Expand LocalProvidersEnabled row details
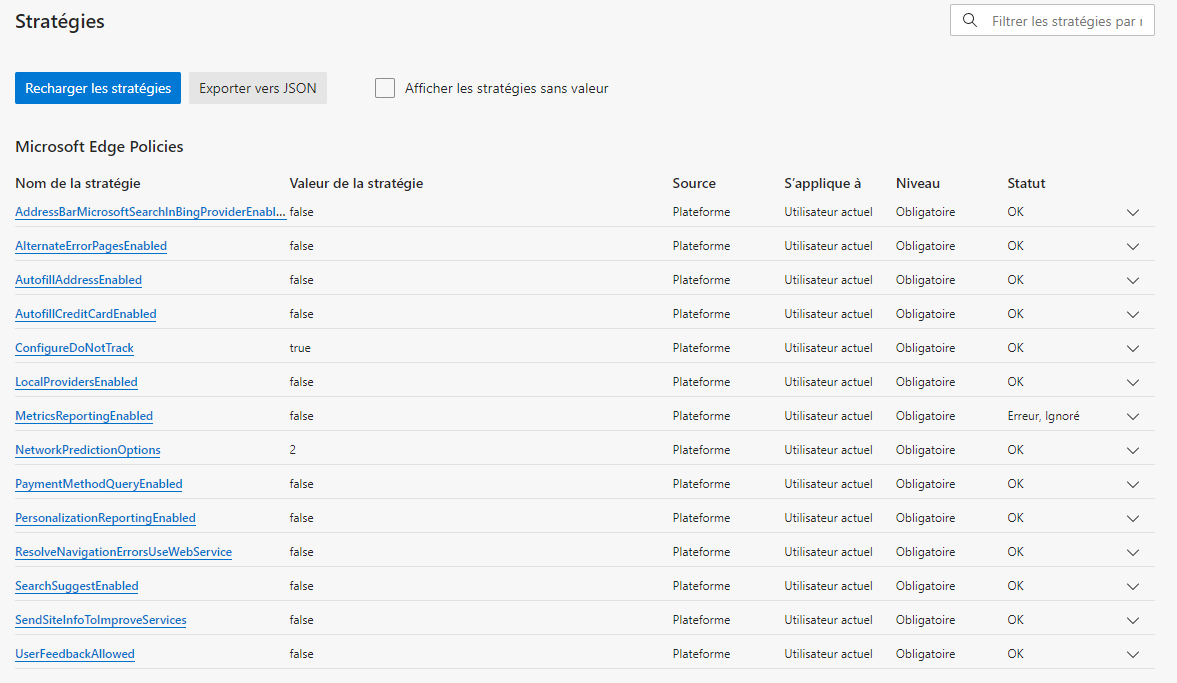Viewport: 1177px width, 683px height. 1133,383
